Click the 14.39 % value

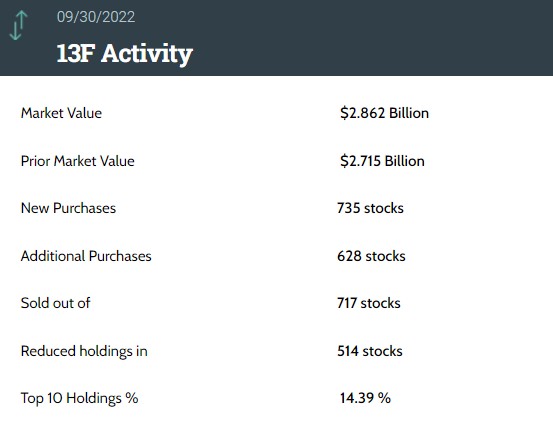coord(365,398)
